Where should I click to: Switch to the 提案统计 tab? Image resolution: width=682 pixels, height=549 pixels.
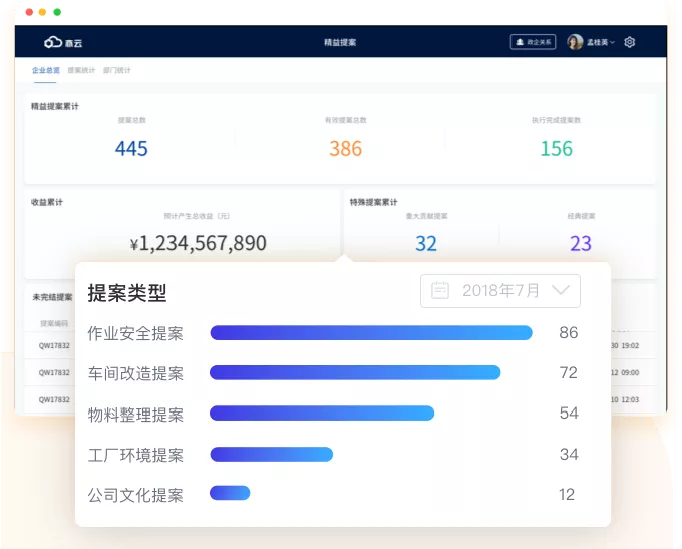coord(81,70)
